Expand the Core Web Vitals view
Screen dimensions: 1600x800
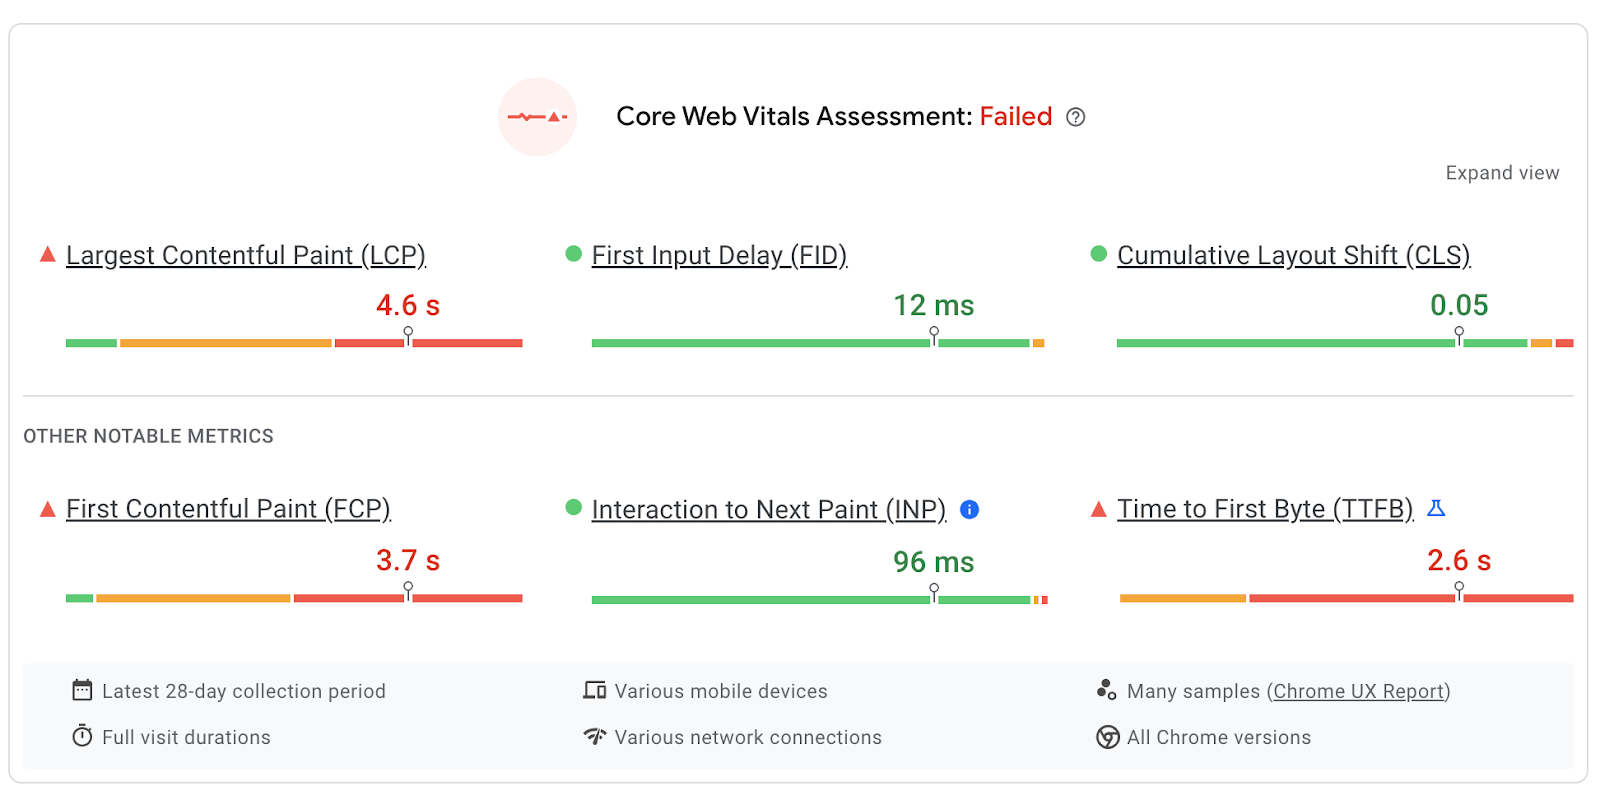(x=1502, y=173)
